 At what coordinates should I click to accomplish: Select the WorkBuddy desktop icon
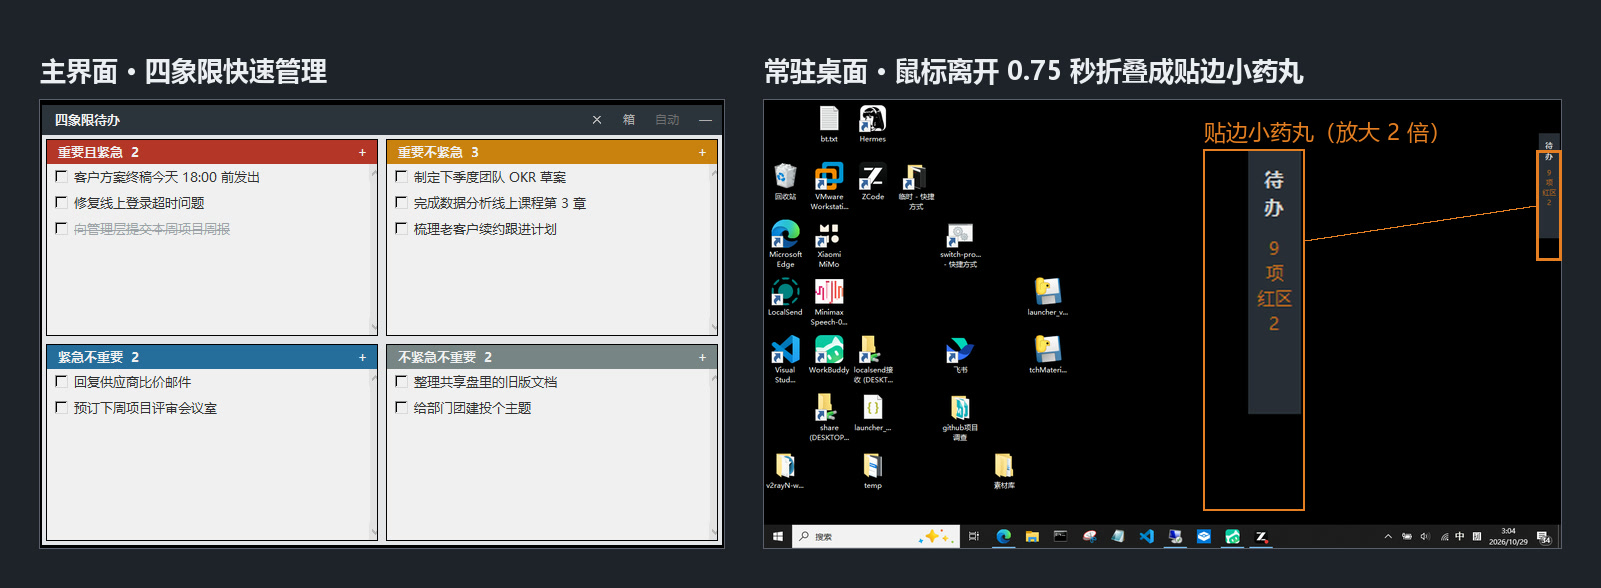(x=829, y=355)
